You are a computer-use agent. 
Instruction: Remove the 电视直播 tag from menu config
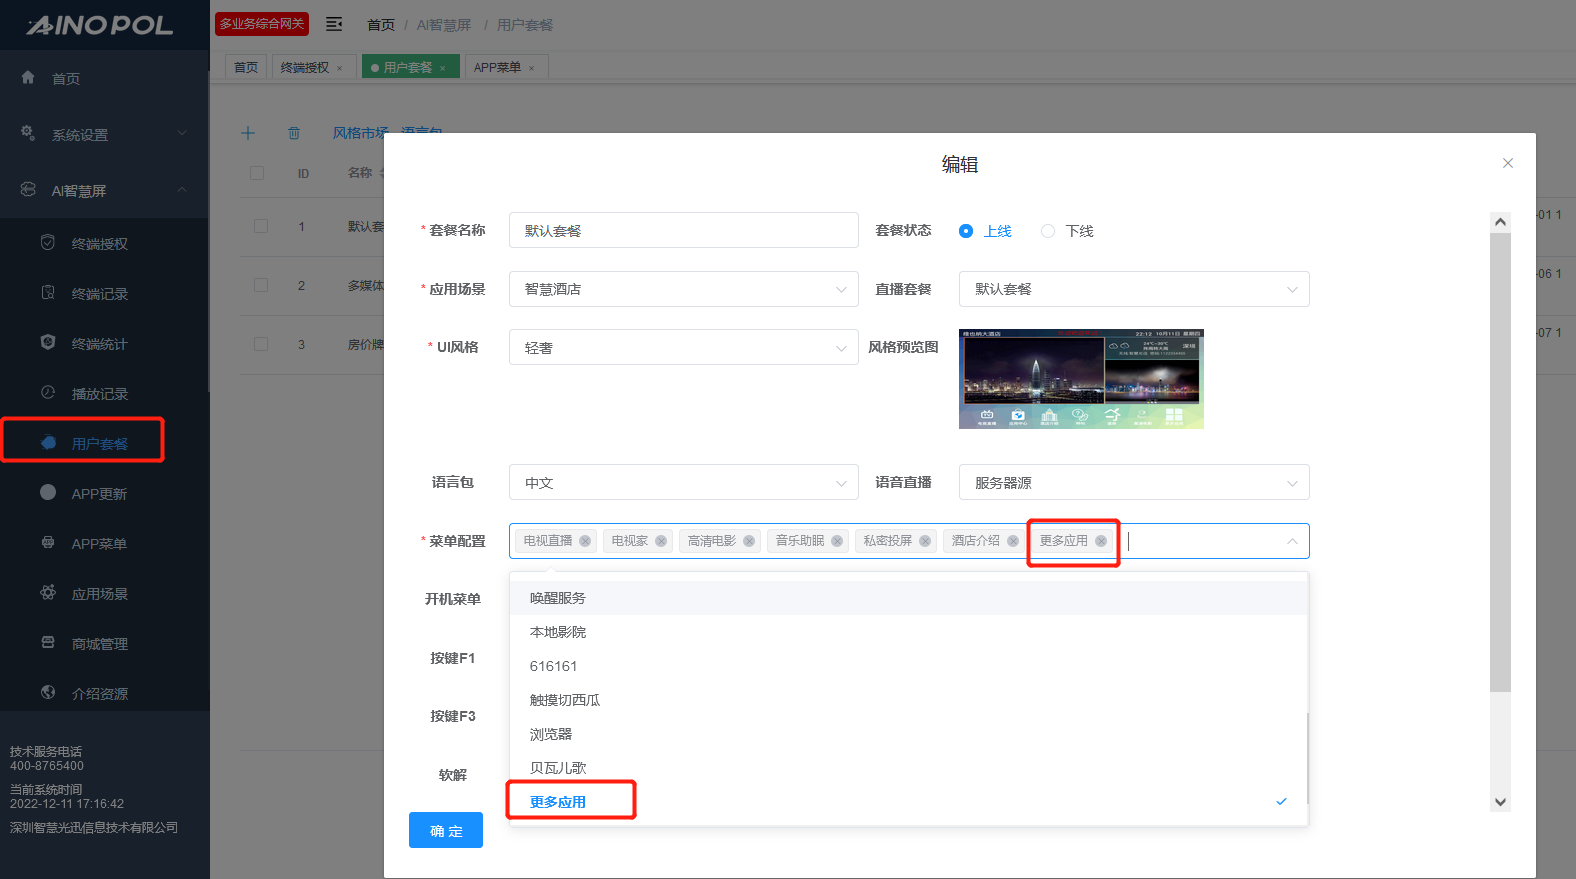coord(585,541)
